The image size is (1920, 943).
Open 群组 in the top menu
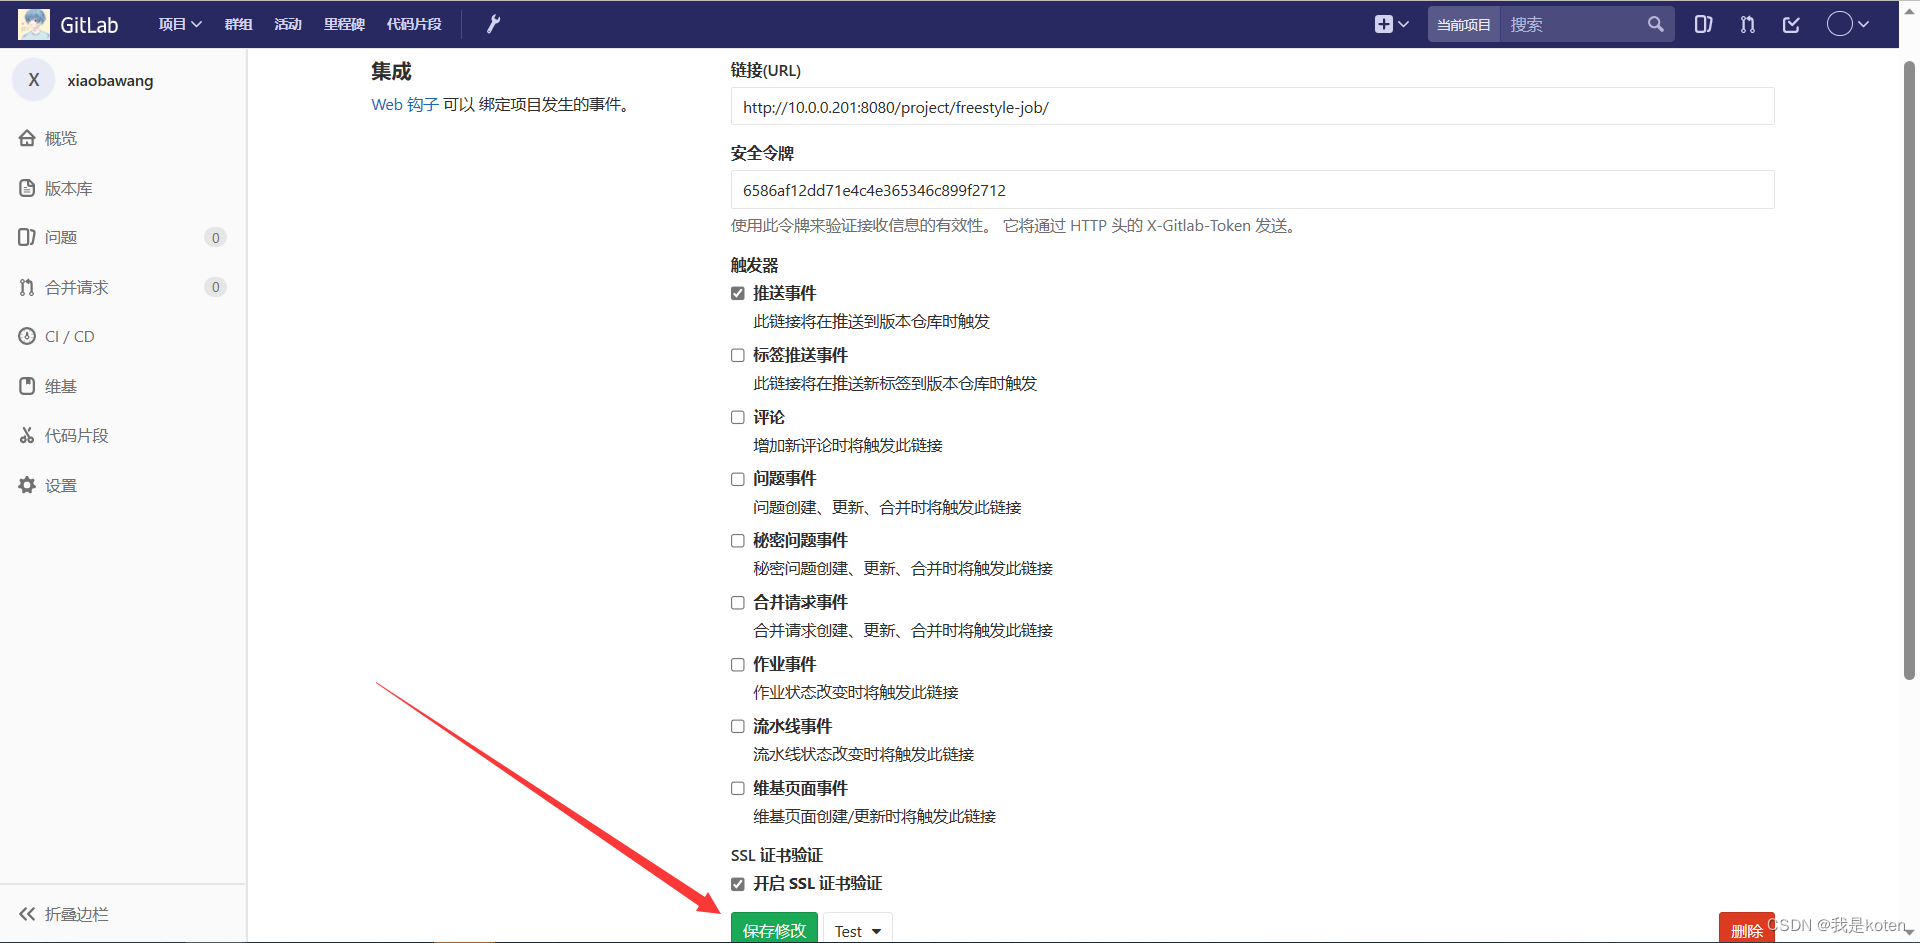[x=238, y=24]
